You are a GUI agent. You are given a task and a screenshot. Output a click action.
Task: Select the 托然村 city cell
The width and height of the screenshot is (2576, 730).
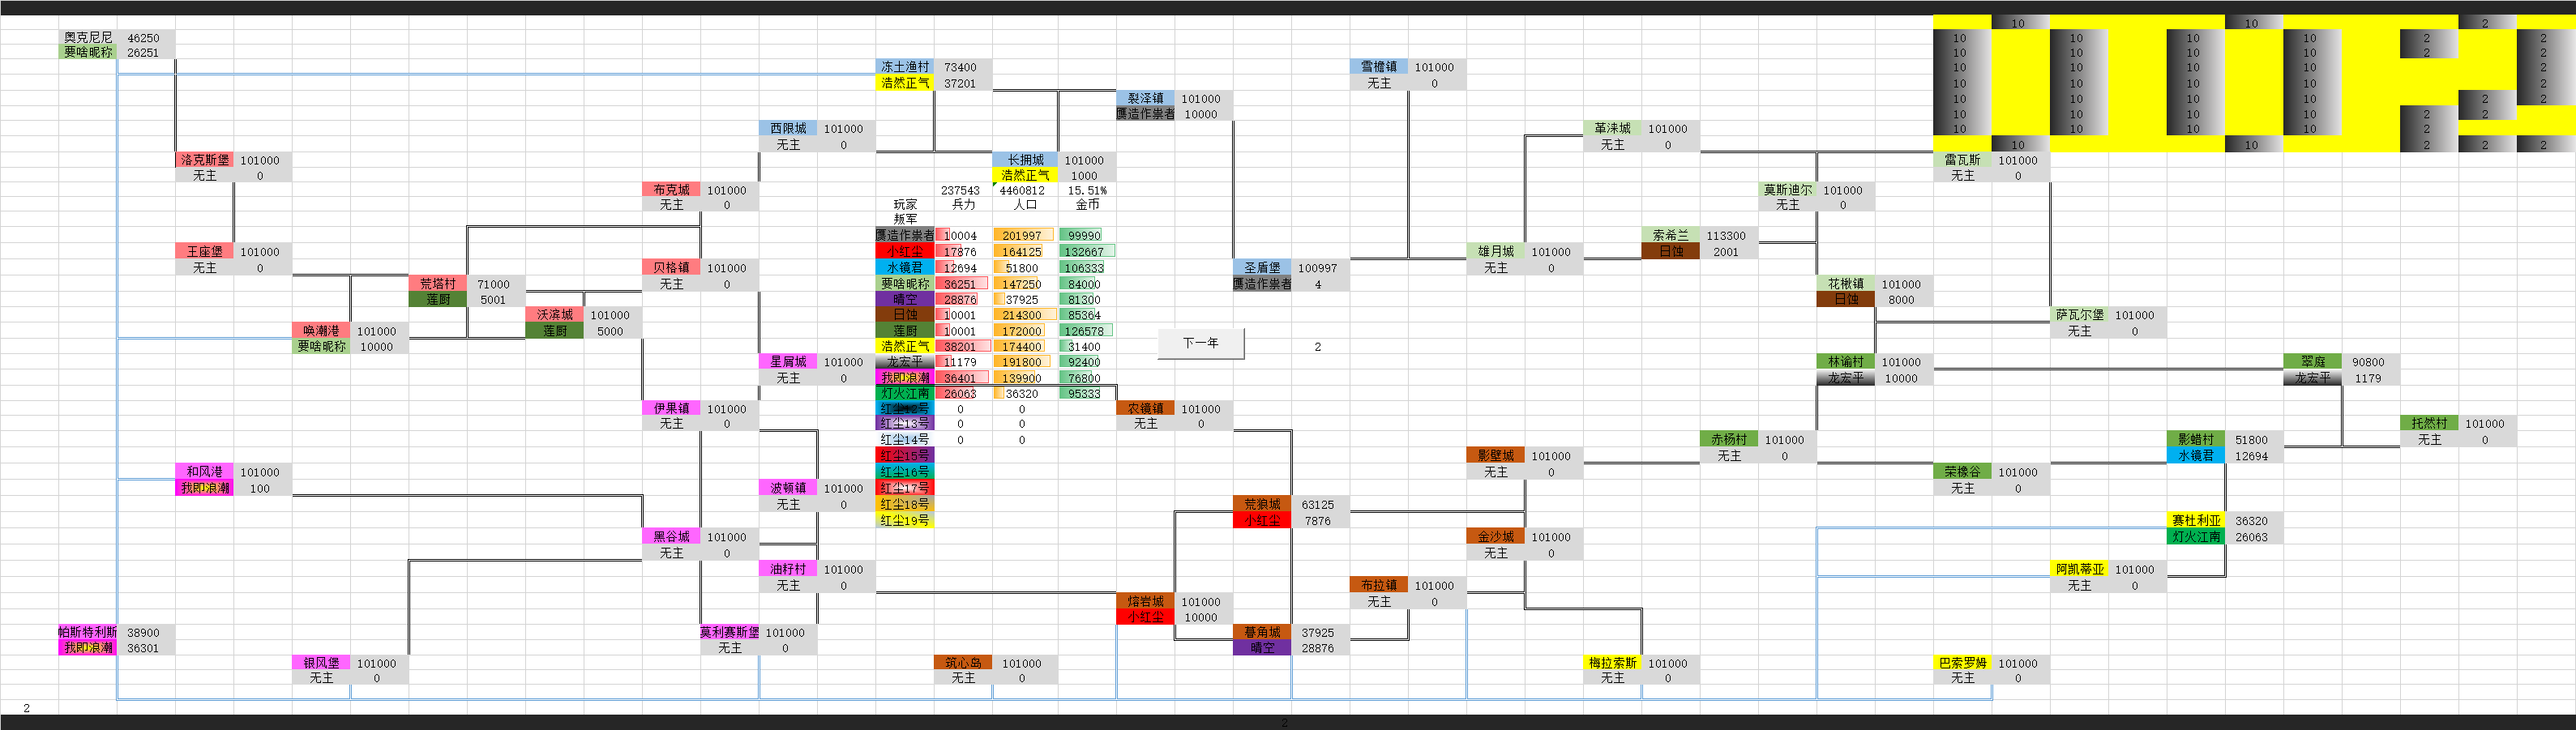tap(2429, 424)
